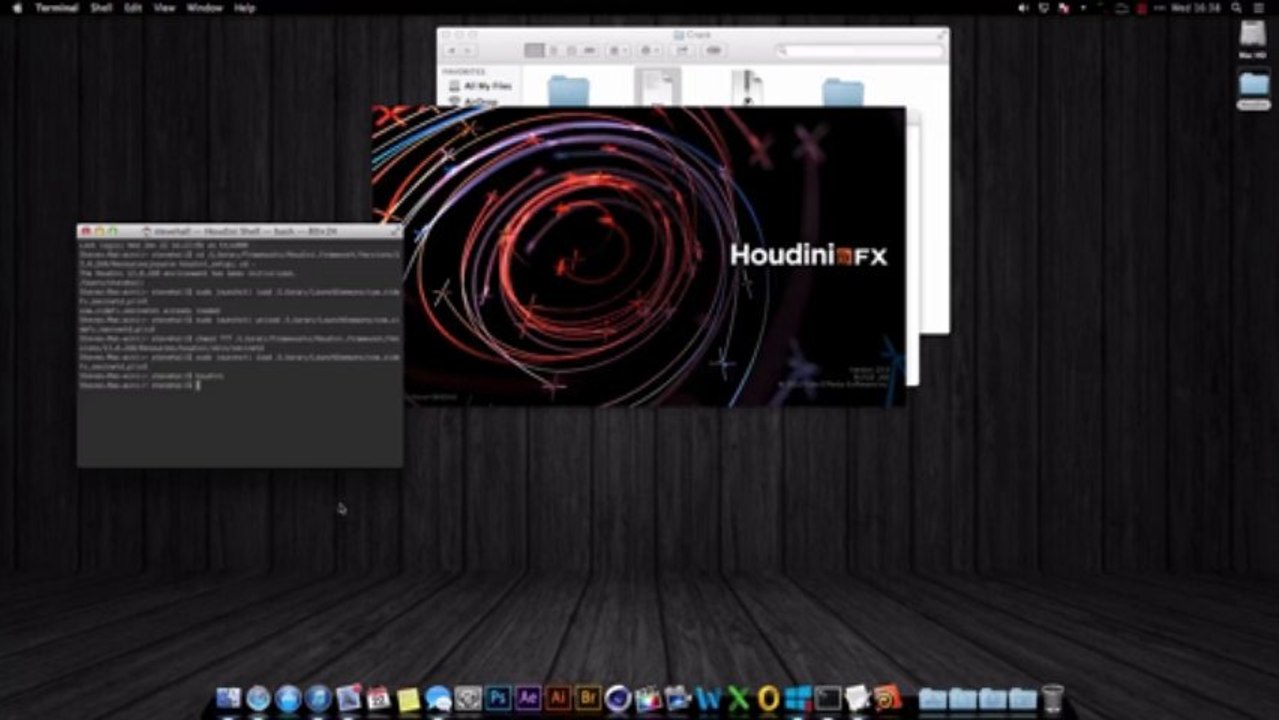This screenshot has width=1279, height=720.
Task: Open Microsoft Excel in the Dock
Action: pos(738,697)
